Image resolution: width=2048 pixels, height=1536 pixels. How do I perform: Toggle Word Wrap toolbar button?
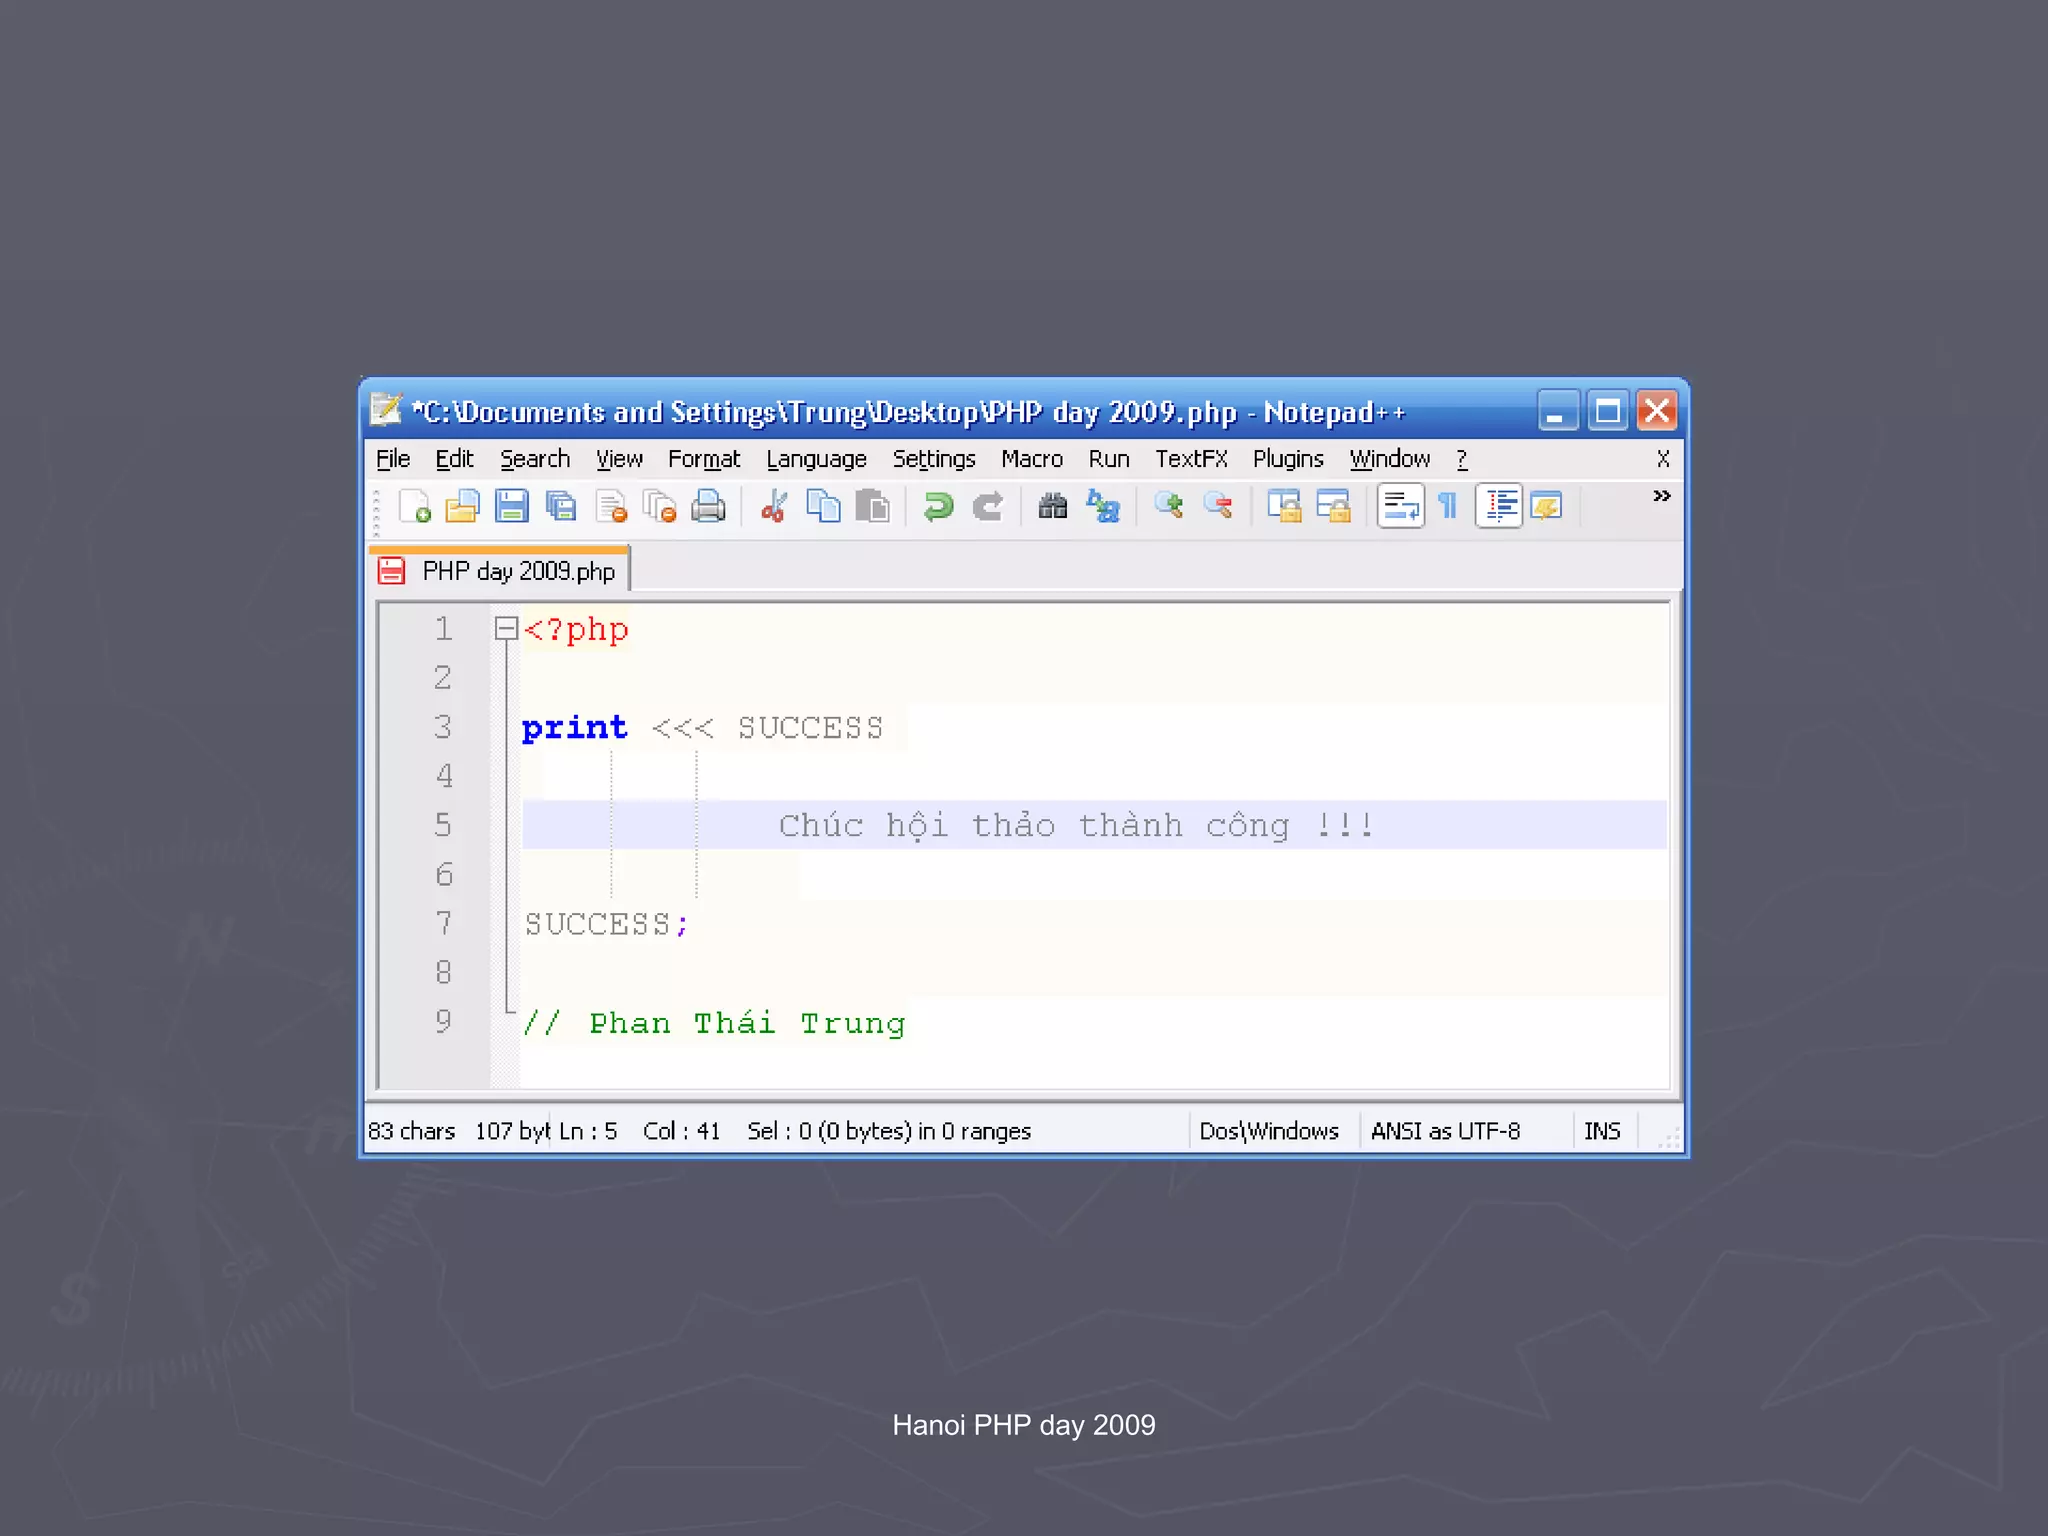[1400, 507]
